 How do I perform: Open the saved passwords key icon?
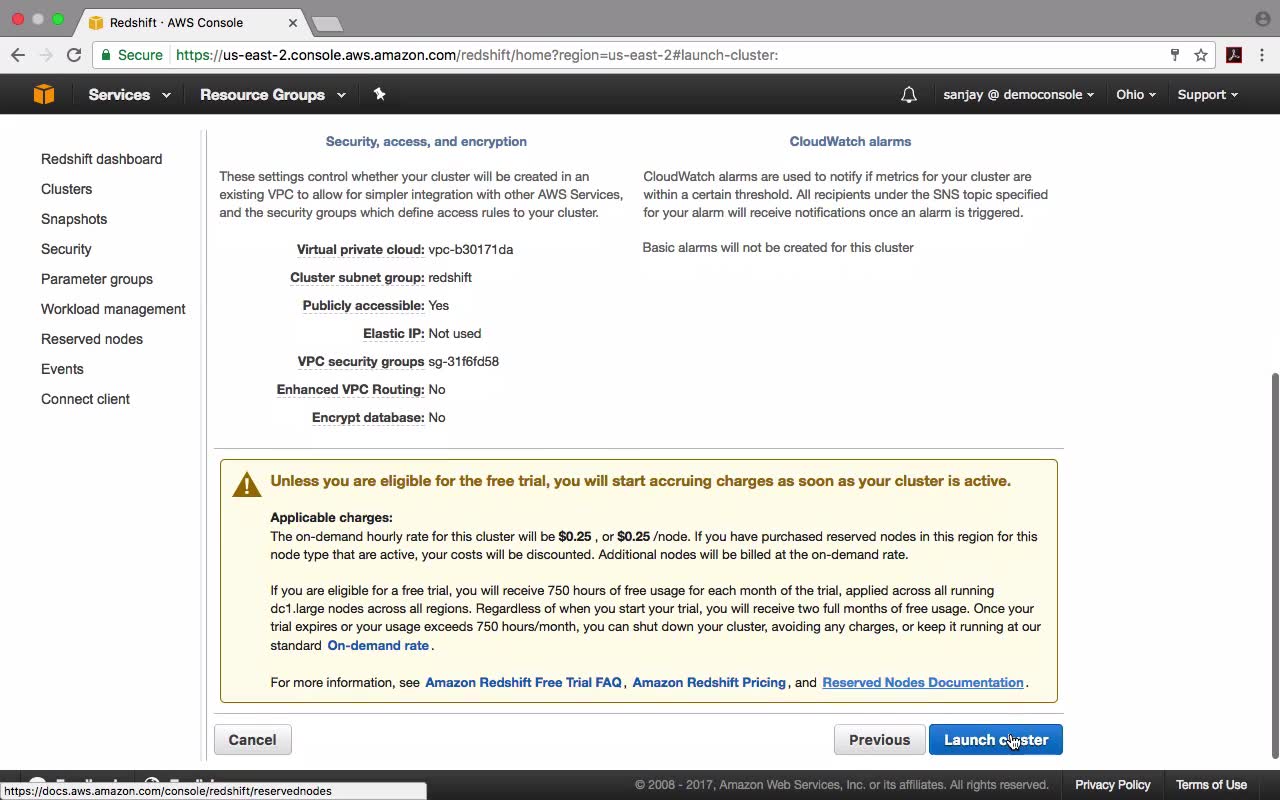[1175, 55]
